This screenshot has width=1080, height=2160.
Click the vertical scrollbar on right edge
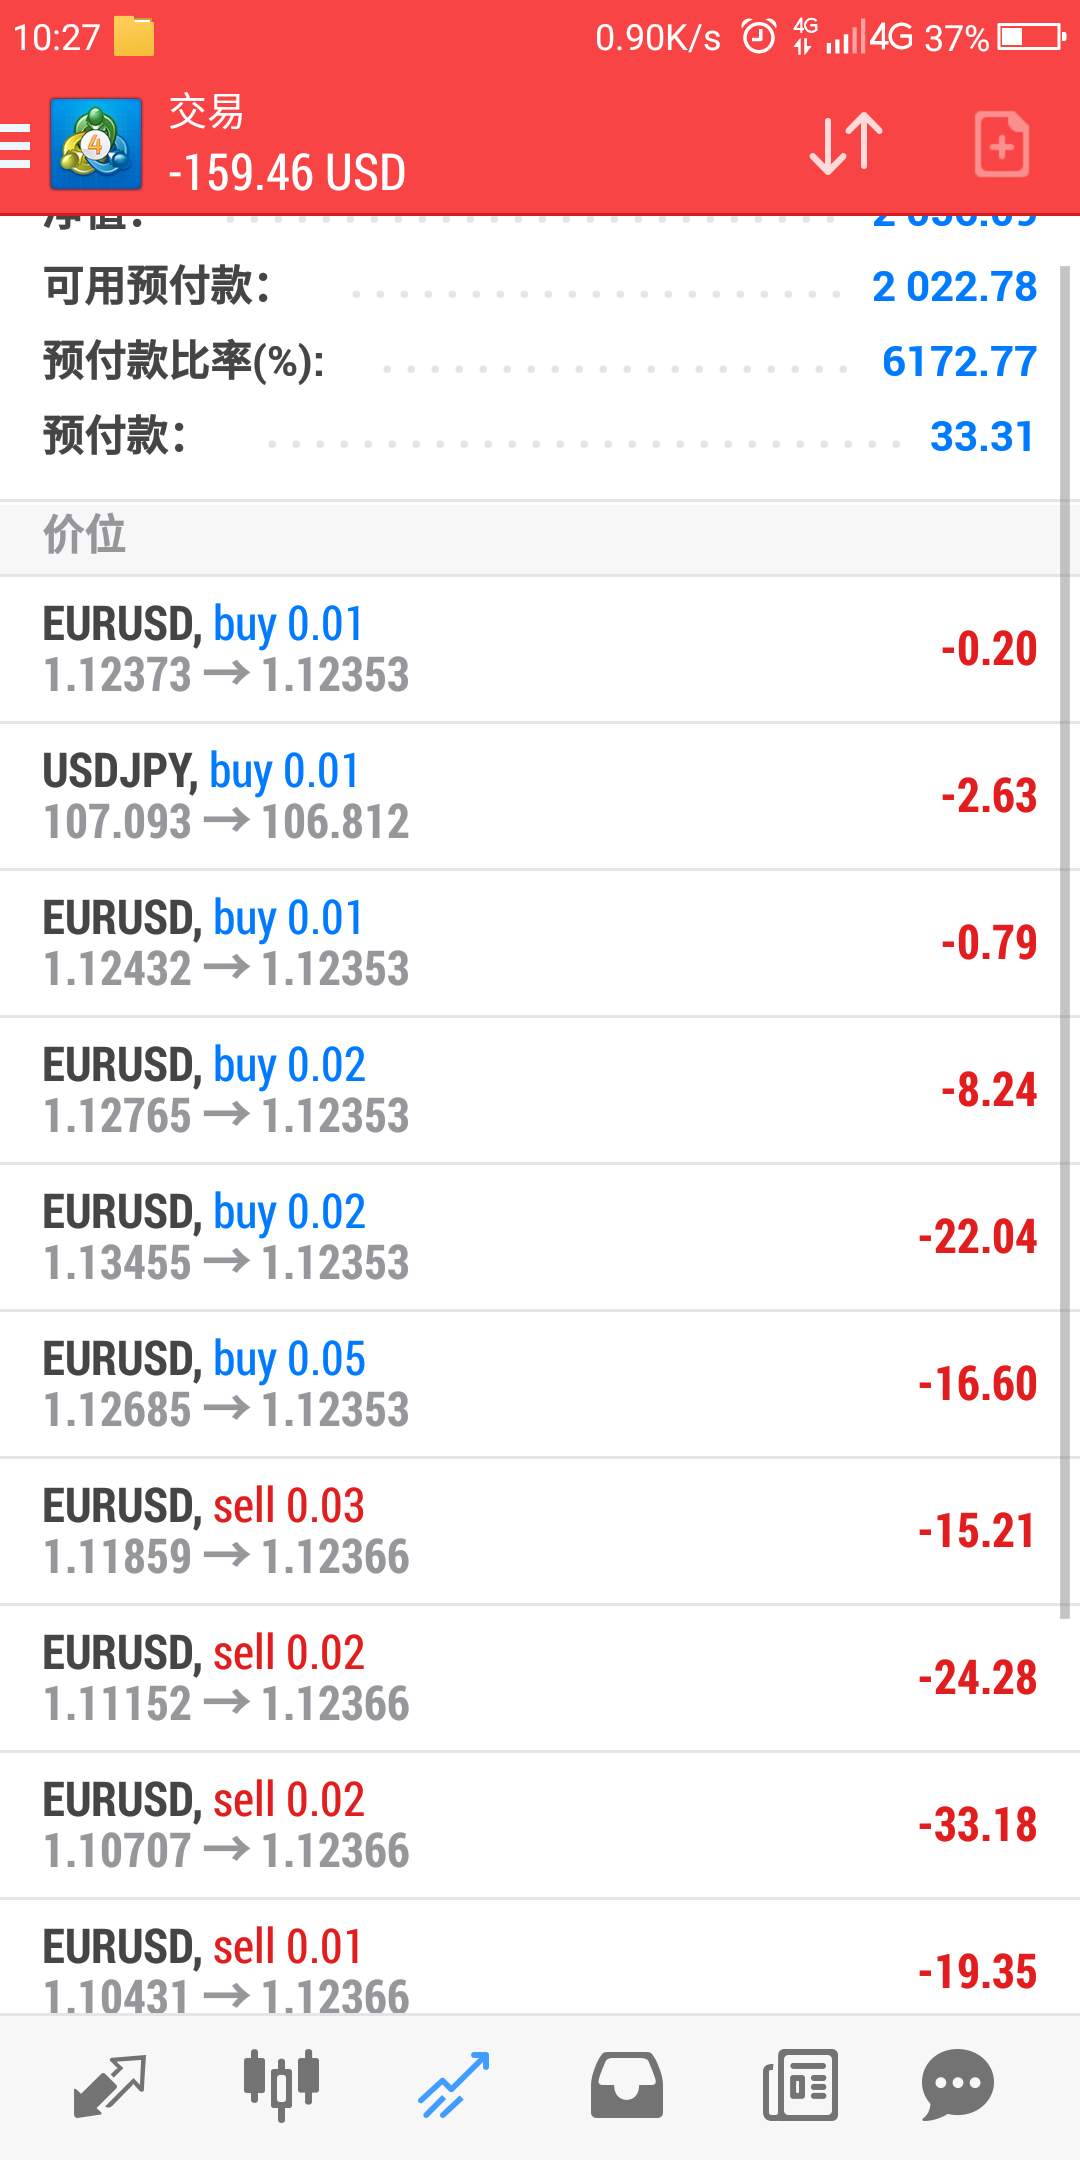pyautogui.click(x=1066, y=940)
